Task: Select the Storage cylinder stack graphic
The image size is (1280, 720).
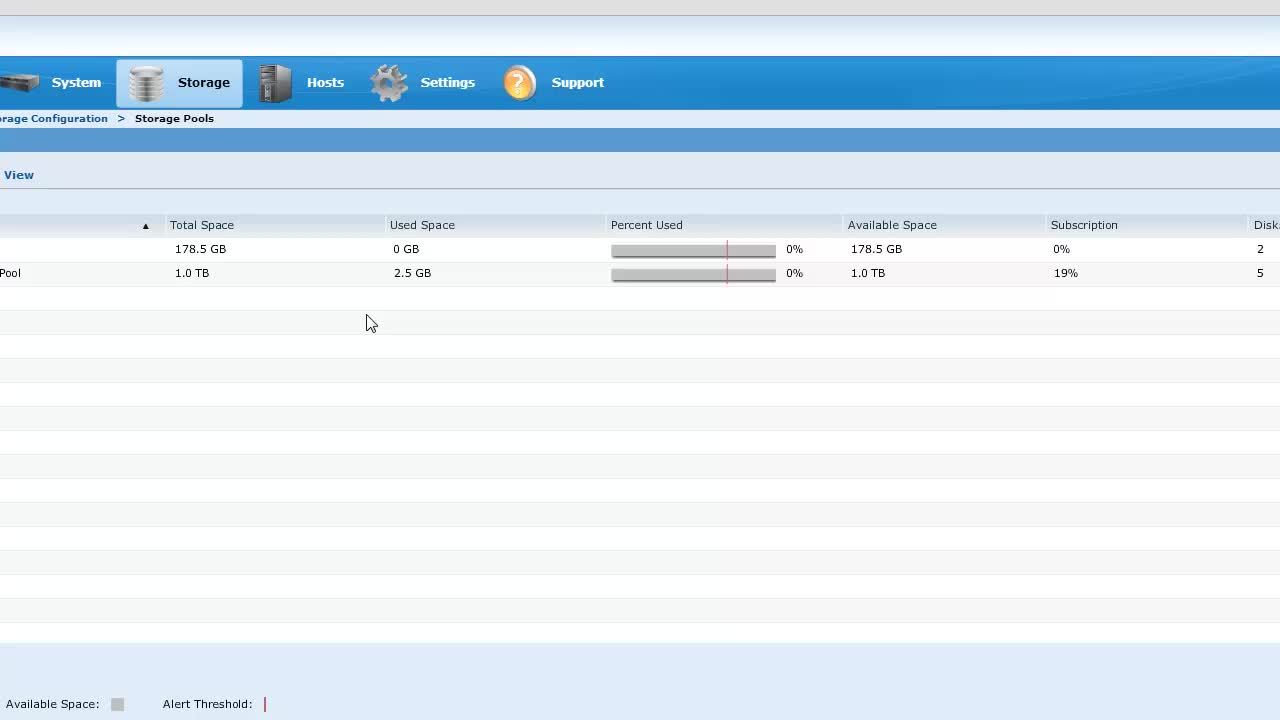Action: [145, 82]
